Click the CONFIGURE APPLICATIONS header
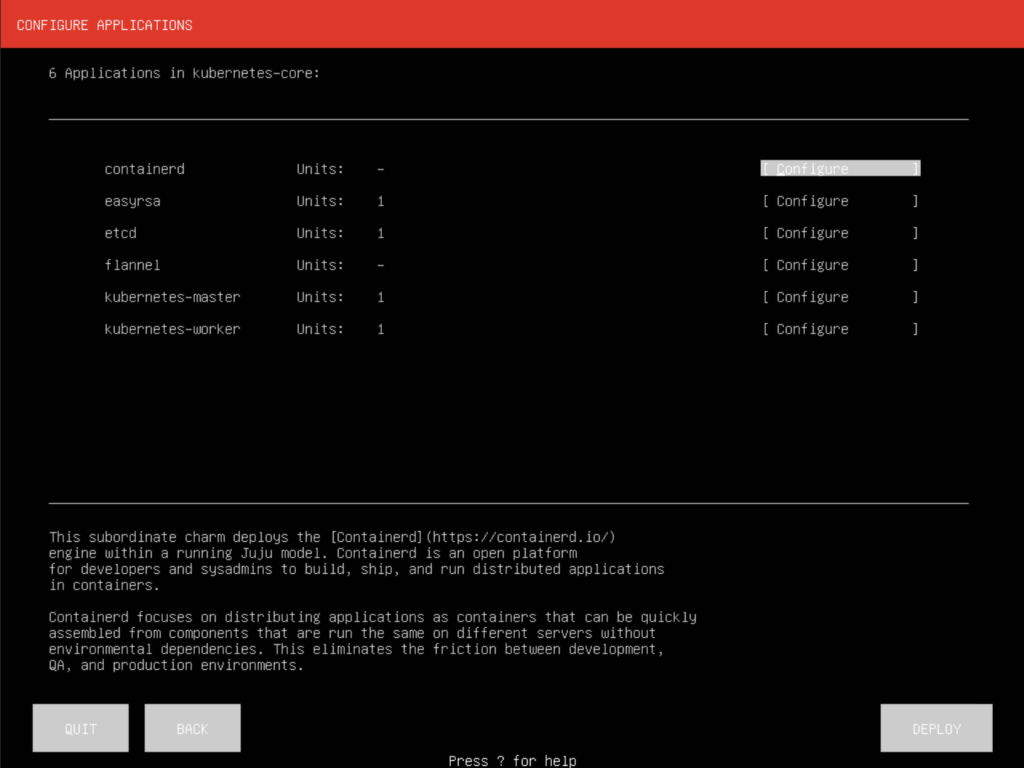The width and height of the screenshot is (1024, 768). point(104,25)
